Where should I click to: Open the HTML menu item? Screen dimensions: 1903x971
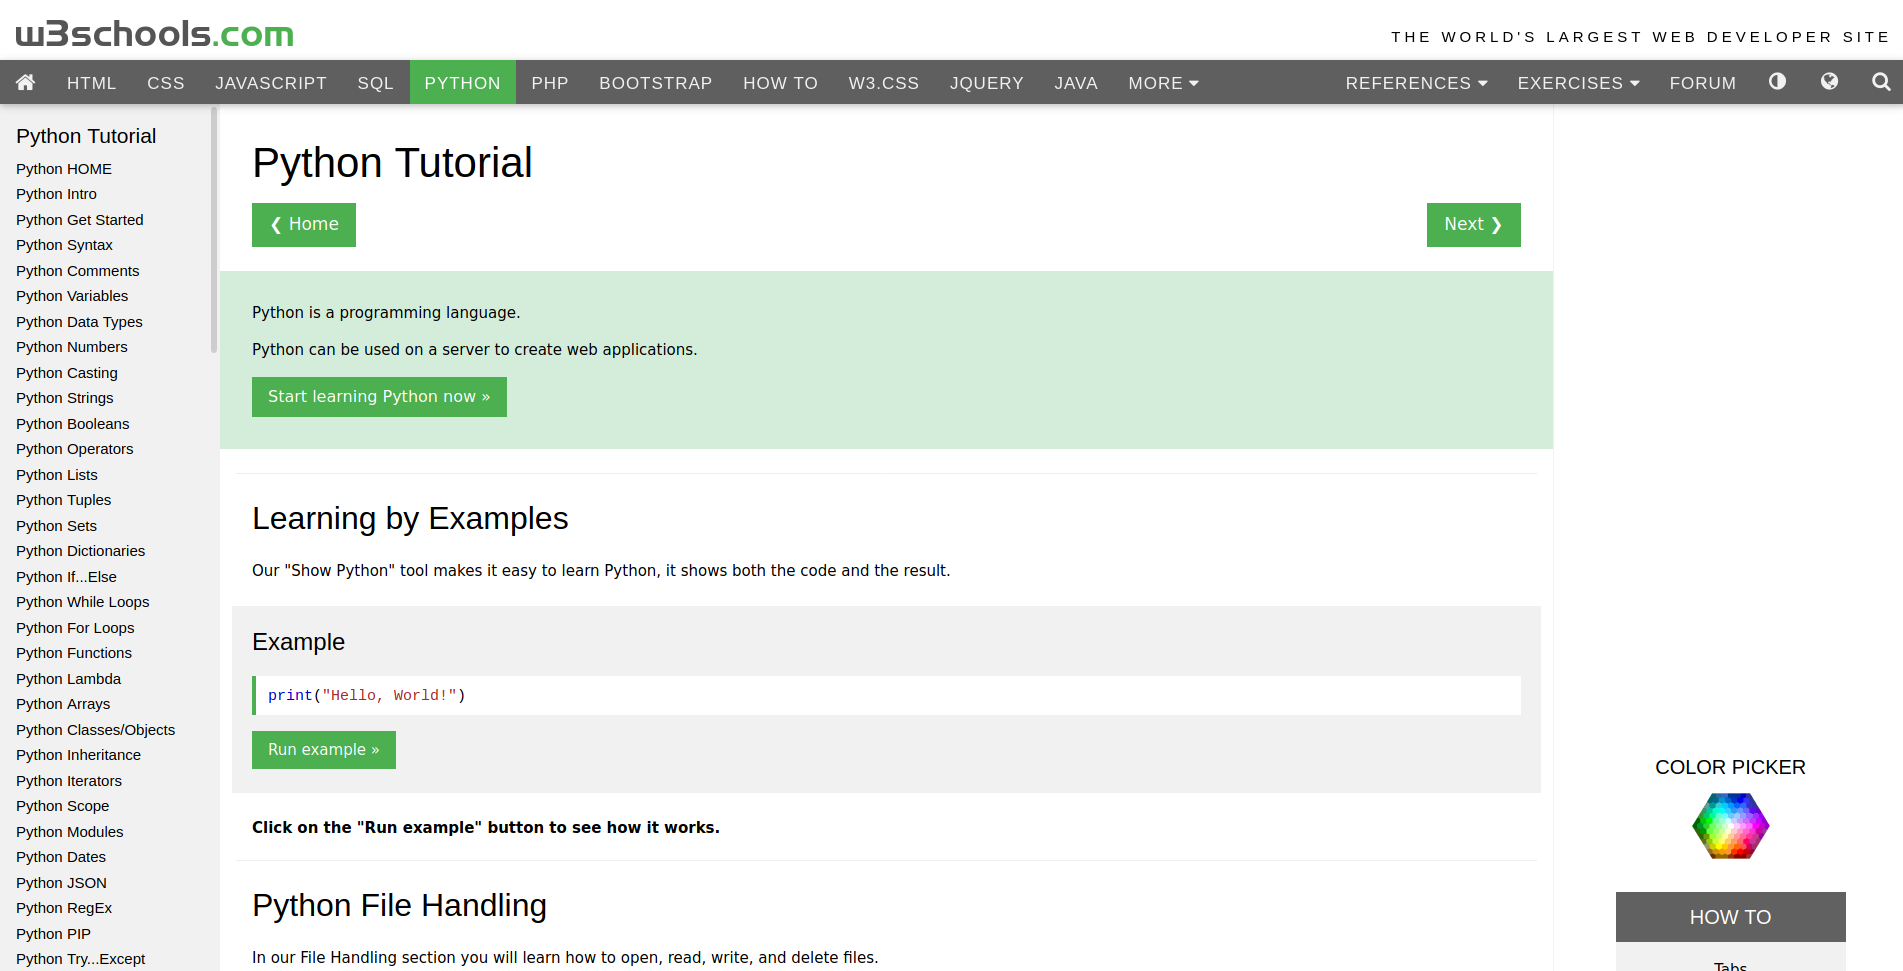click(x=92, y=83)
